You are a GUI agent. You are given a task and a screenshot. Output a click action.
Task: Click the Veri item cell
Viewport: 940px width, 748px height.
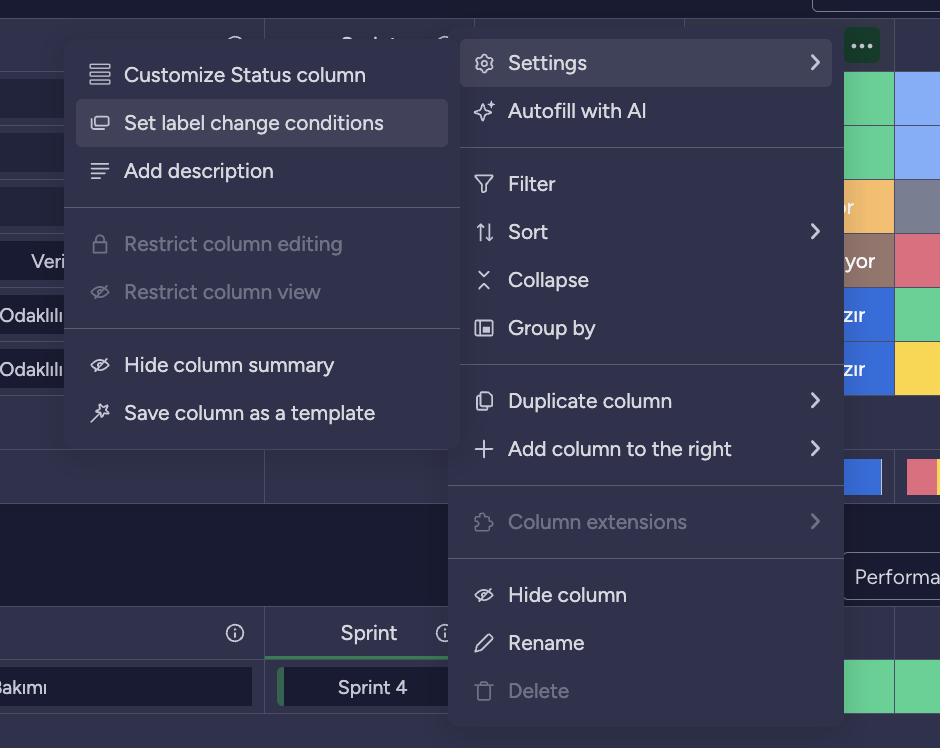pyautogui.click(x=32, y=261)
